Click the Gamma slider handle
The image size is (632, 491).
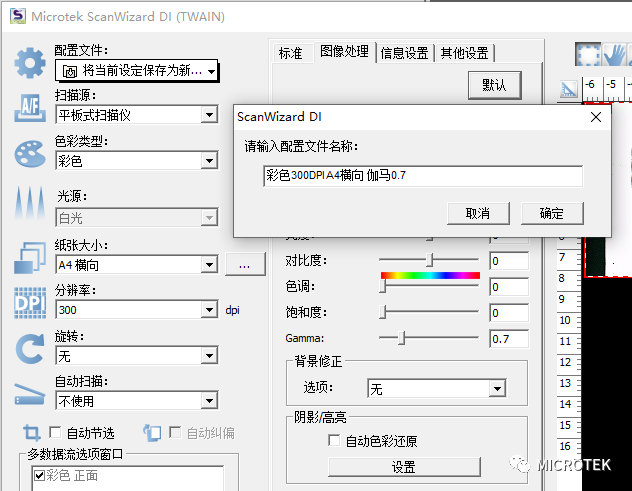pyautogui.click(x=402, y=339)
